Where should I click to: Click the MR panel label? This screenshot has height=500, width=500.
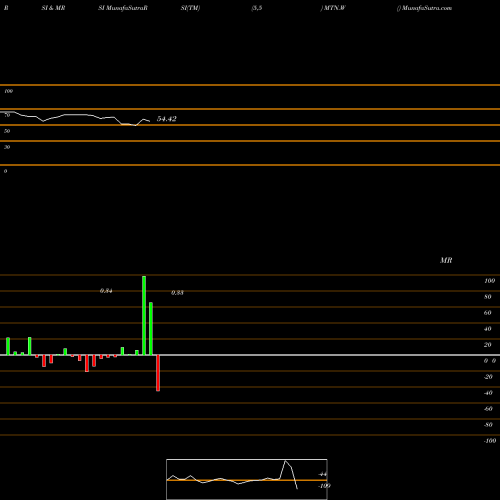[x=446, y=260]
